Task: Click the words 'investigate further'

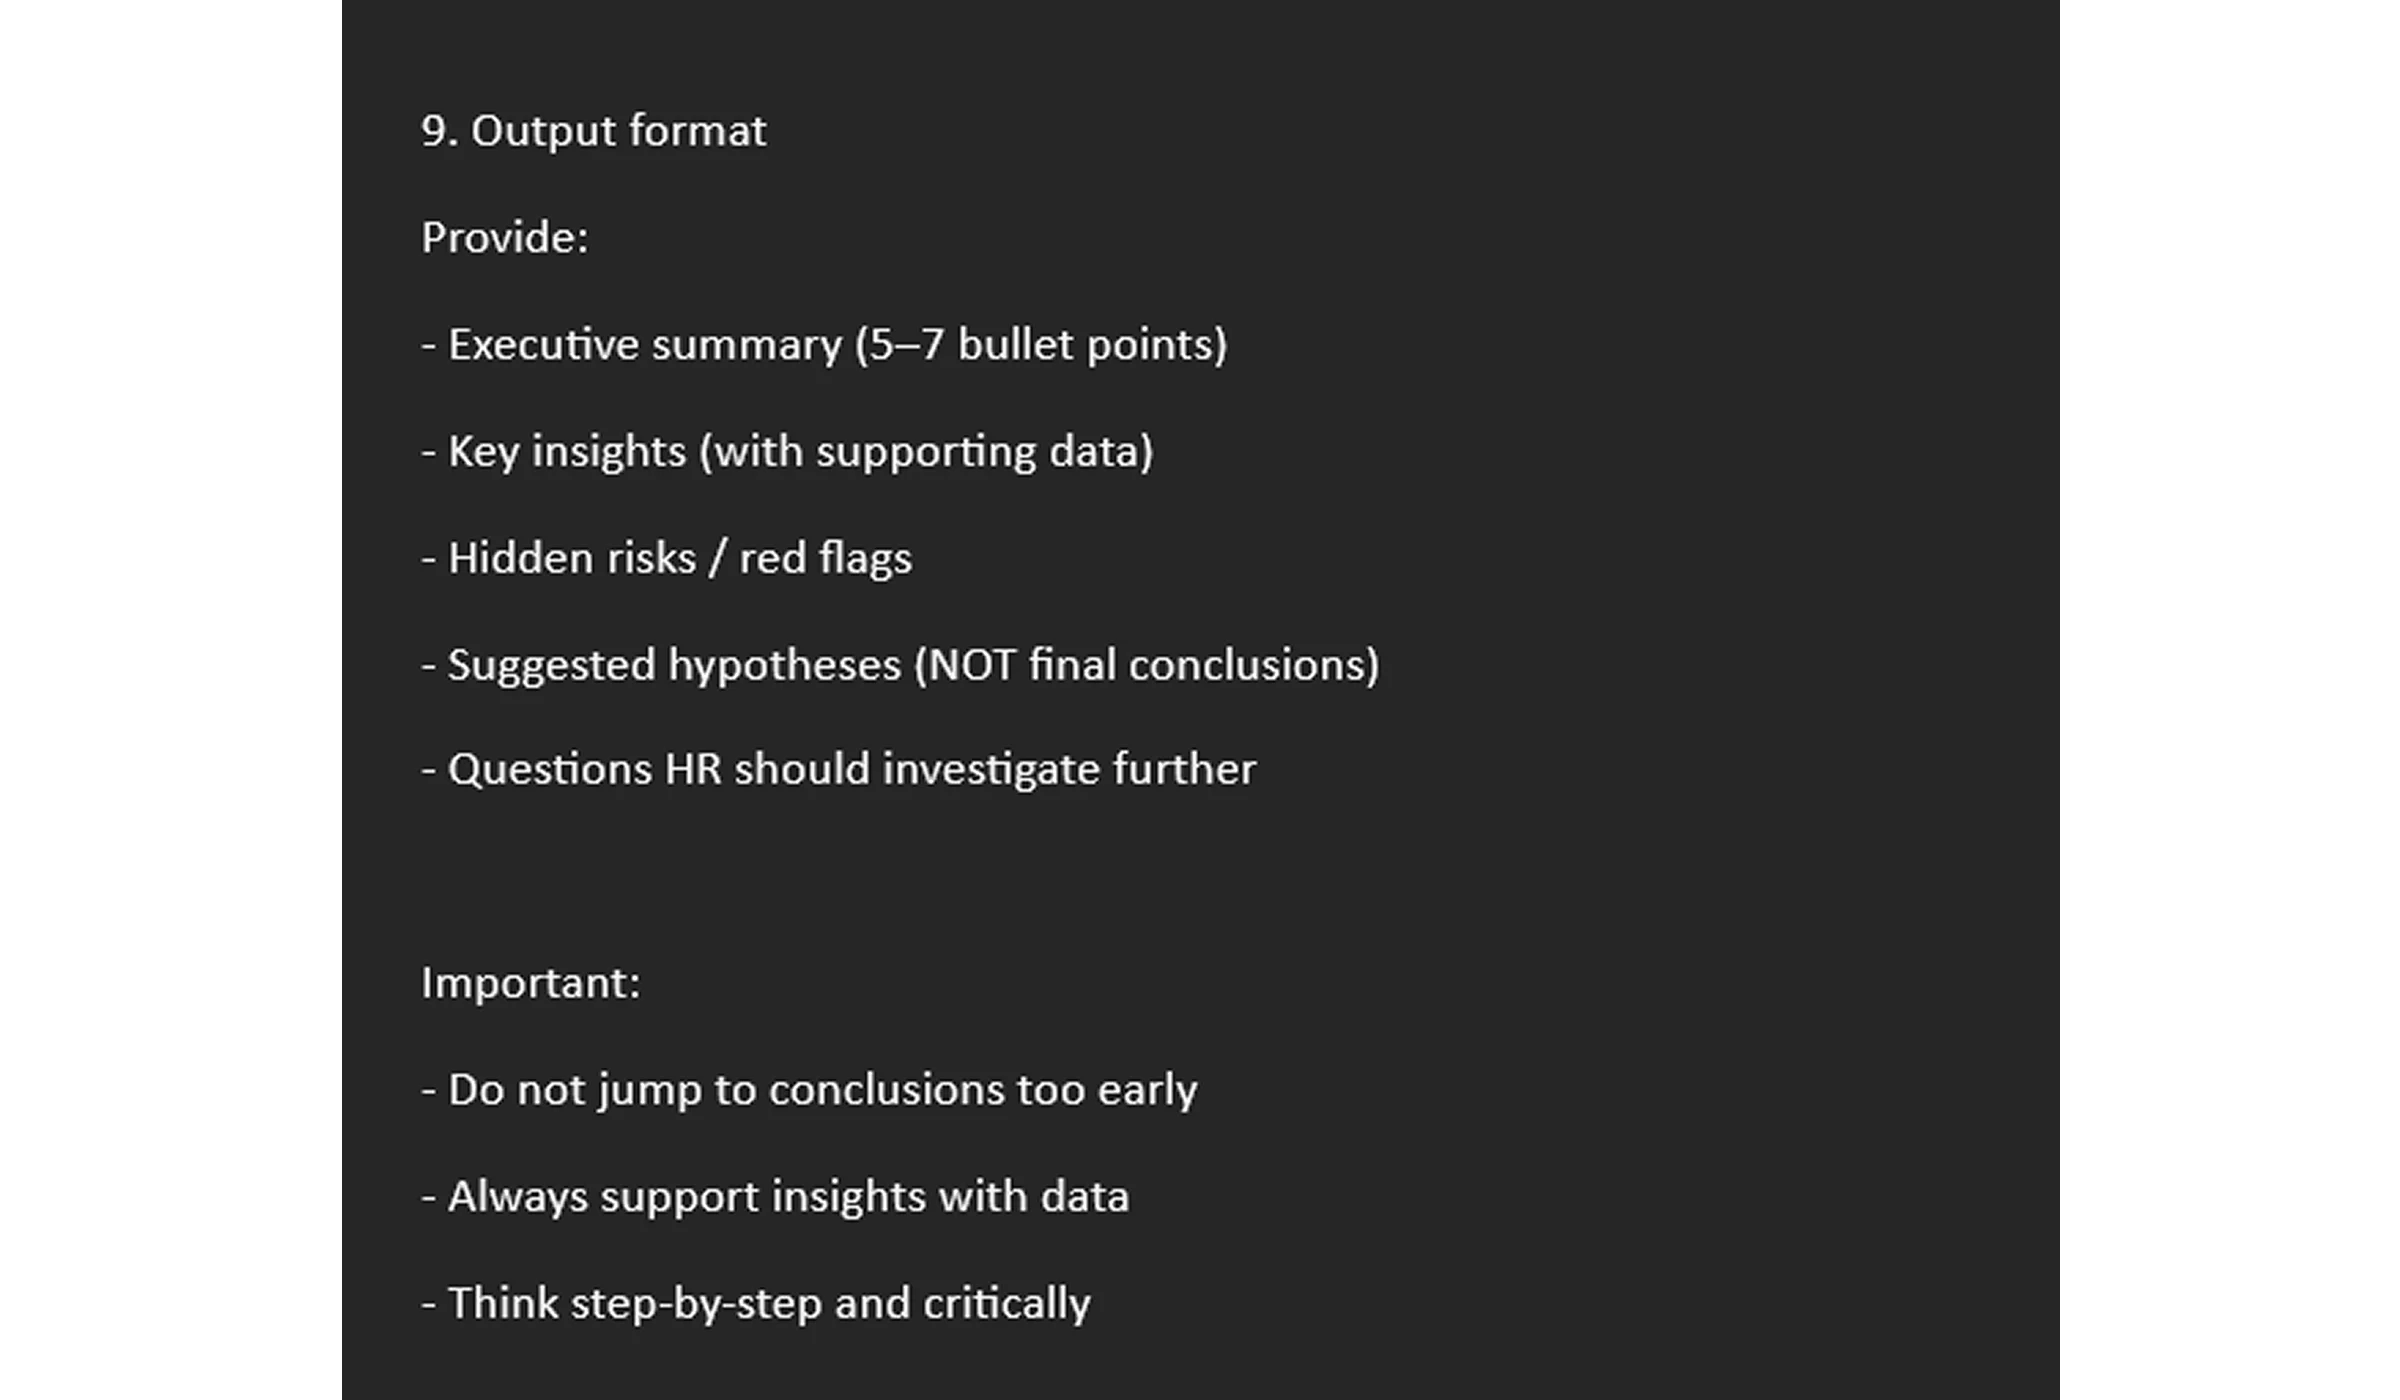Action: (1069, 771)
